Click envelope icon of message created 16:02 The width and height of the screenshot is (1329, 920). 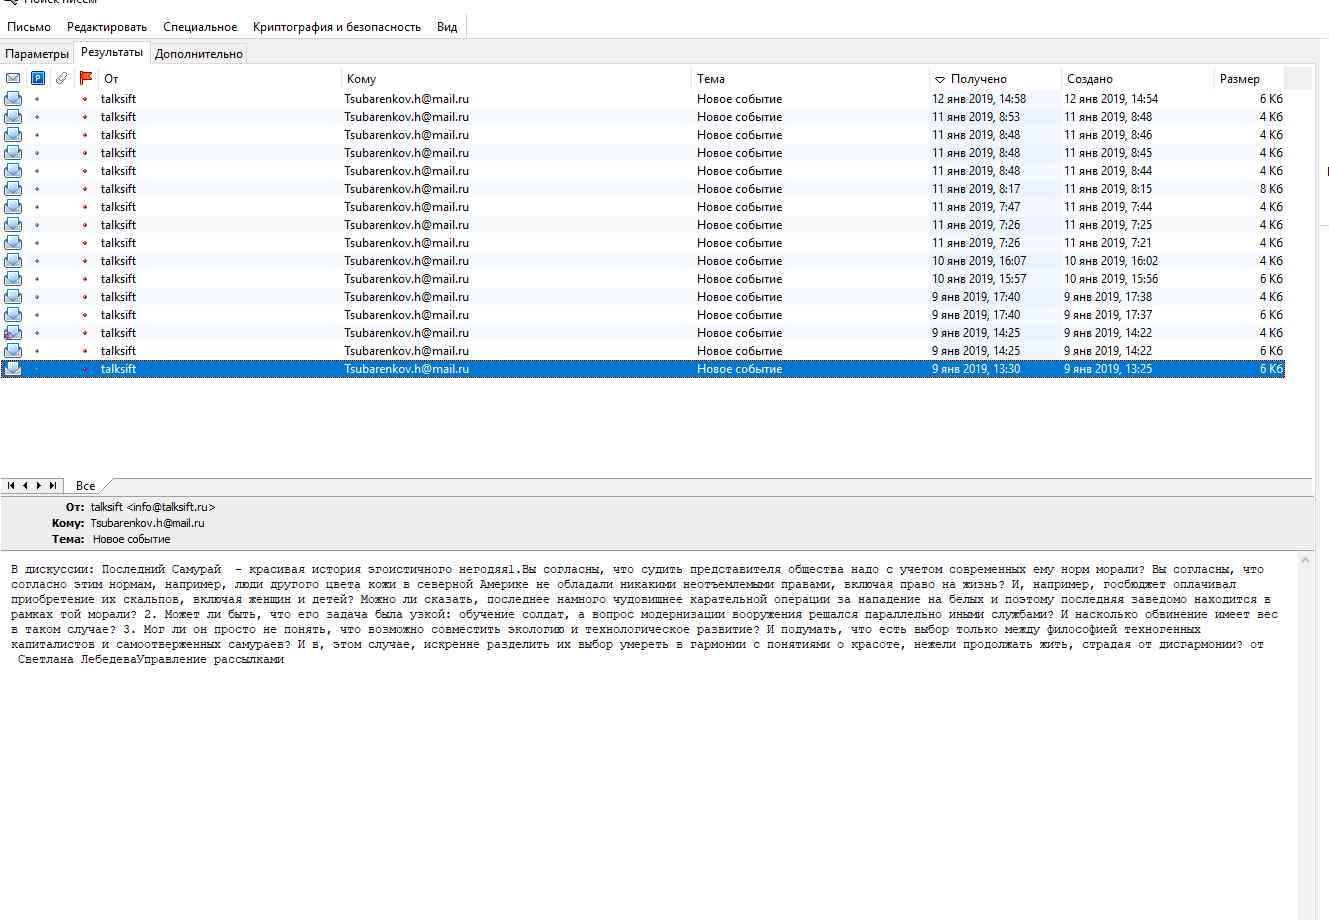13,261
